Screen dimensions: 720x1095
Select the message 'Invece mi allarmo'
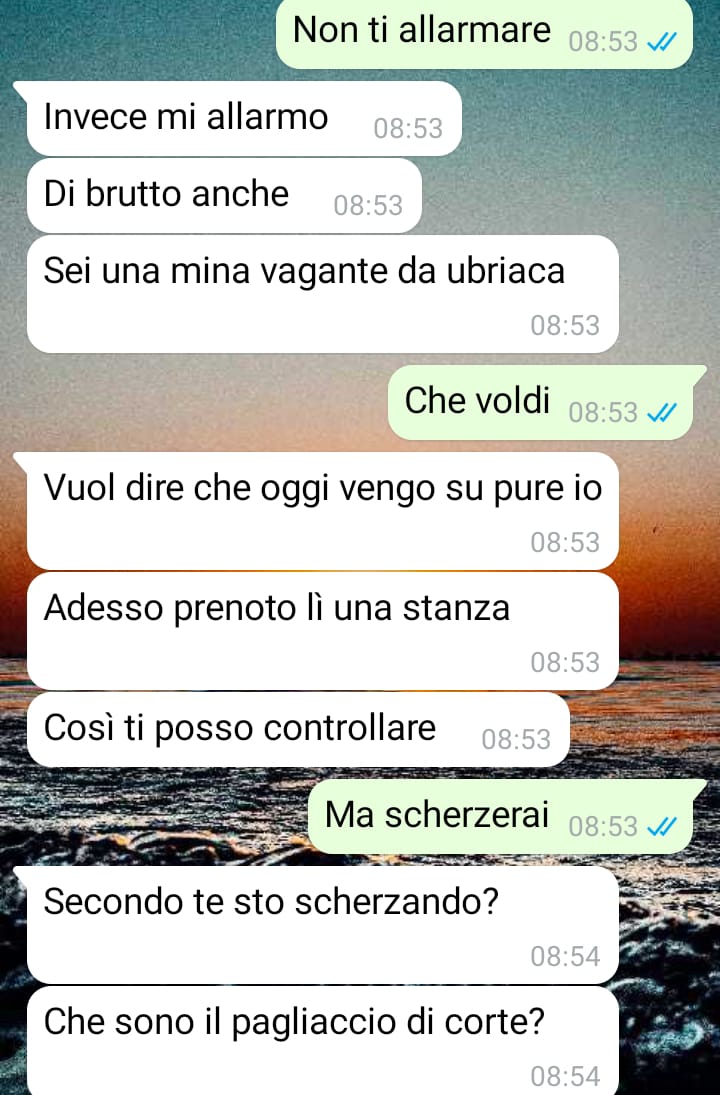[244, 118]
